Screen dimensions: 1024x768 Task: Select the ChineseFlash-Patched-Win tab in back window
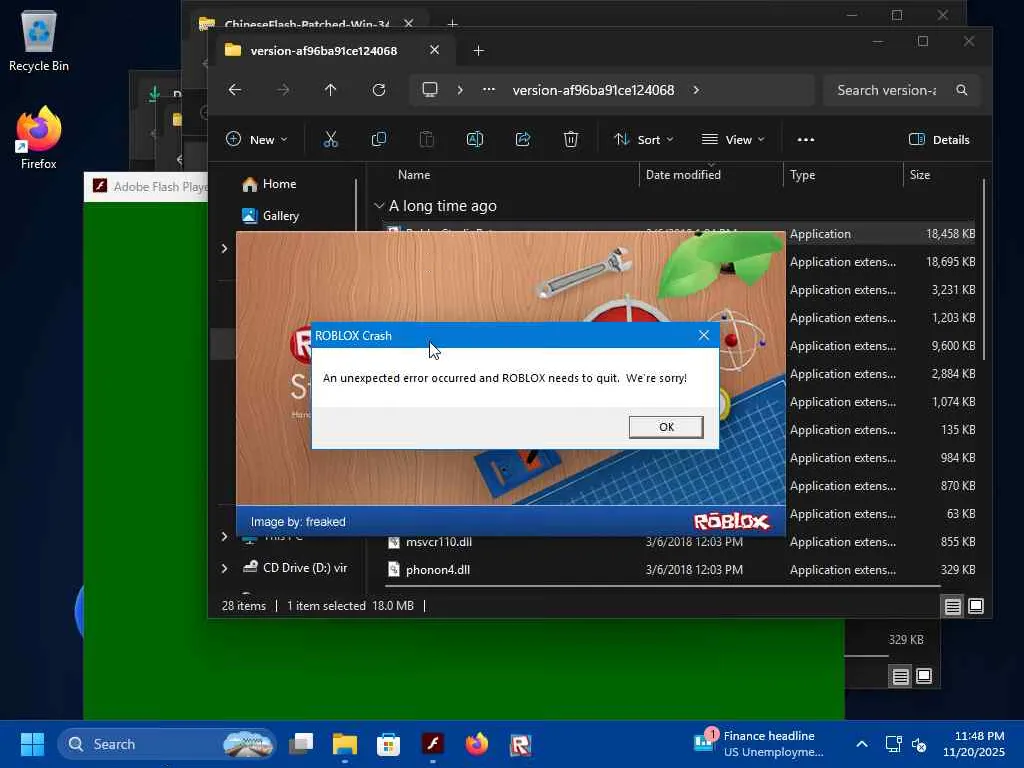pos(306,22)
